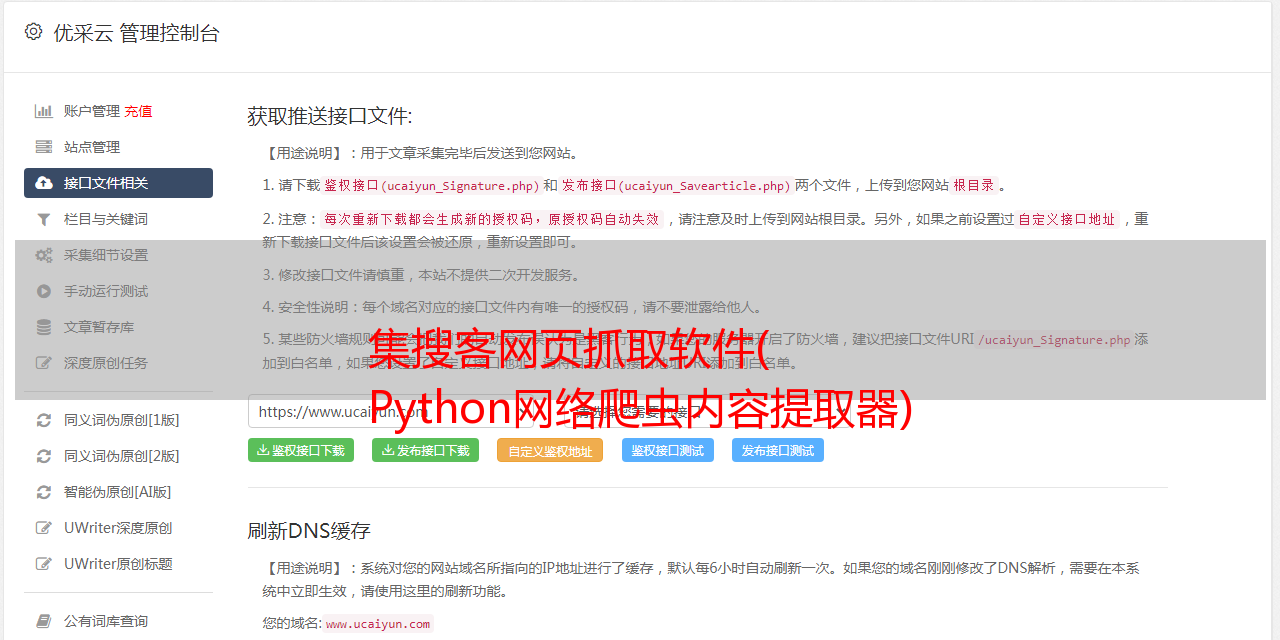Click the red 充值 link
The image size is (1280, 640).
(x=138, y=111)
